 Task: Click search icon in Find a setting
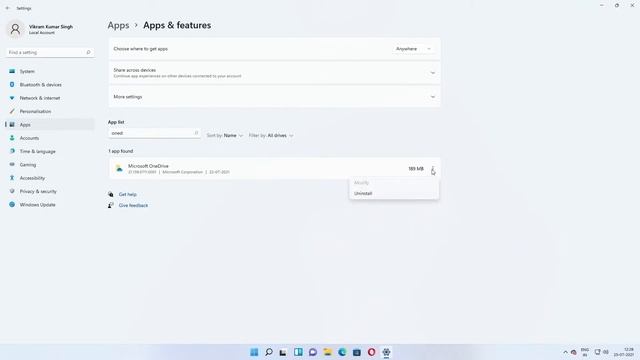[88, 52]
